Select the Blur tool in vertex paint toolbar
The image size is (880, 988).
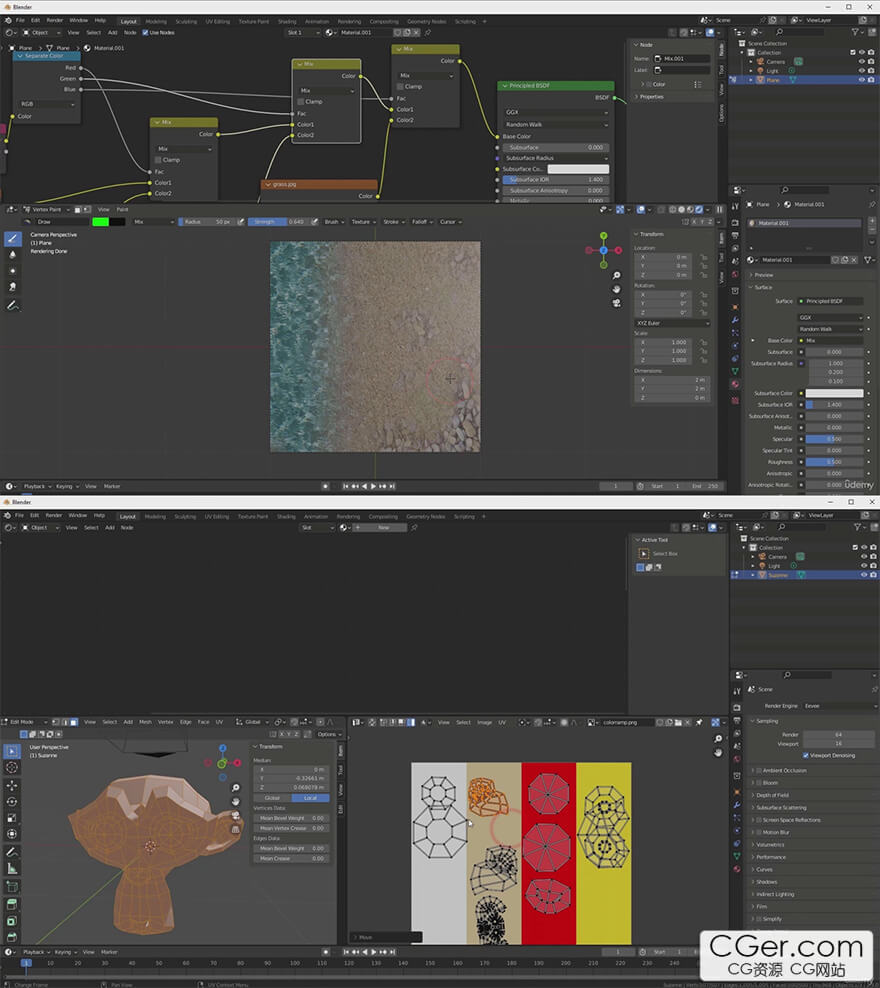13,255
